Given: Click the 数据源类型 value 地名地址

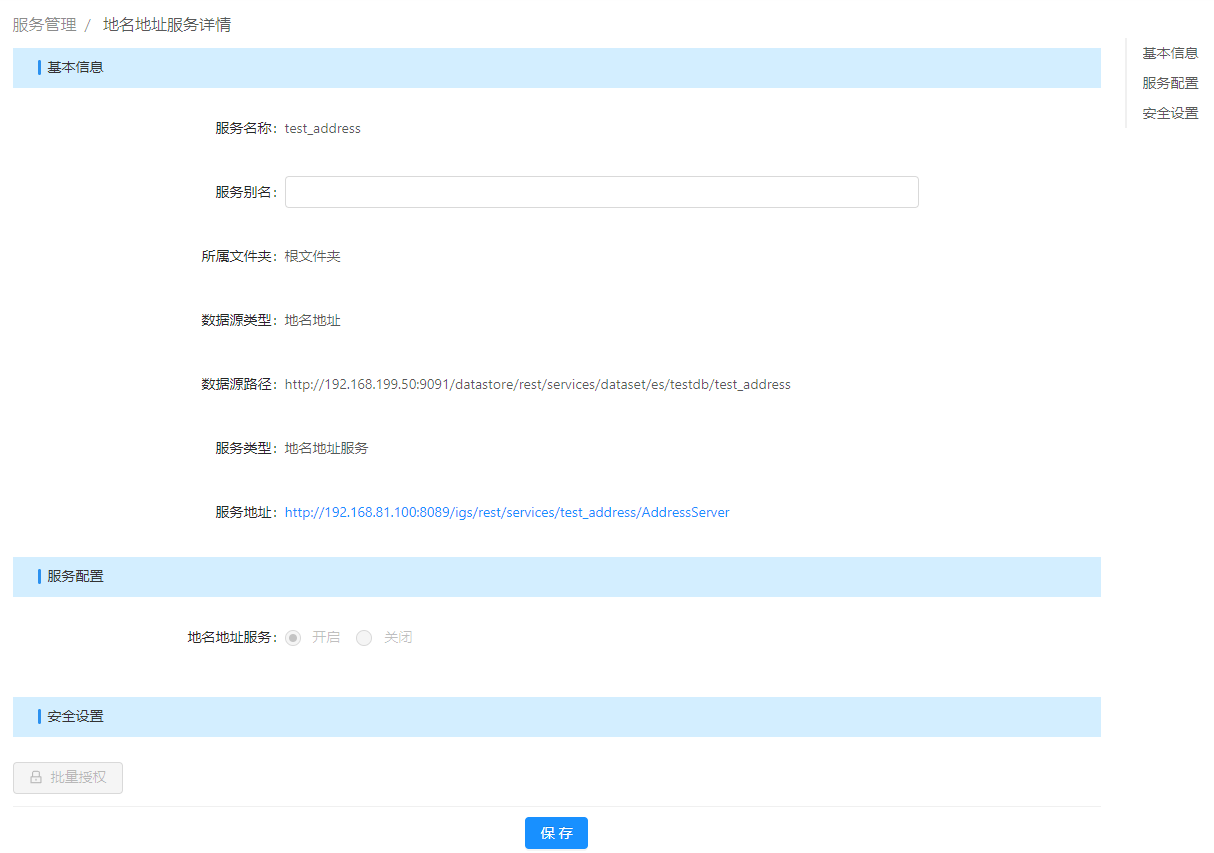Looking at the screenshot, I should [x=312, y=320].
